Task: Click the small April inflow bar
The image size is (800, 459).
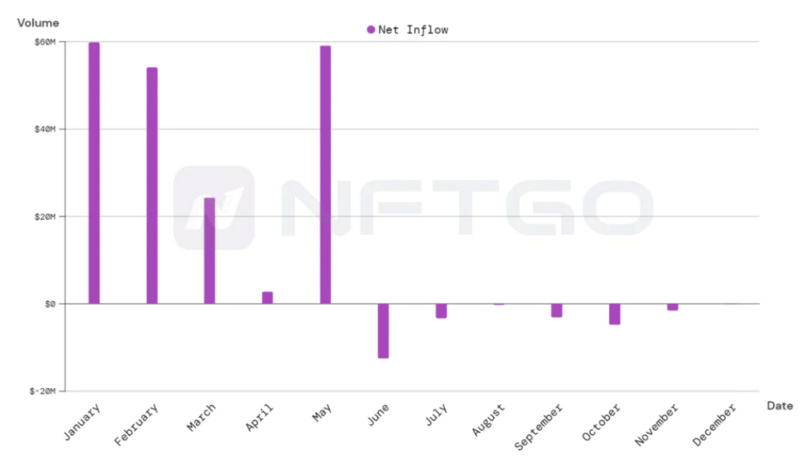Action: (x=267, y=297)
